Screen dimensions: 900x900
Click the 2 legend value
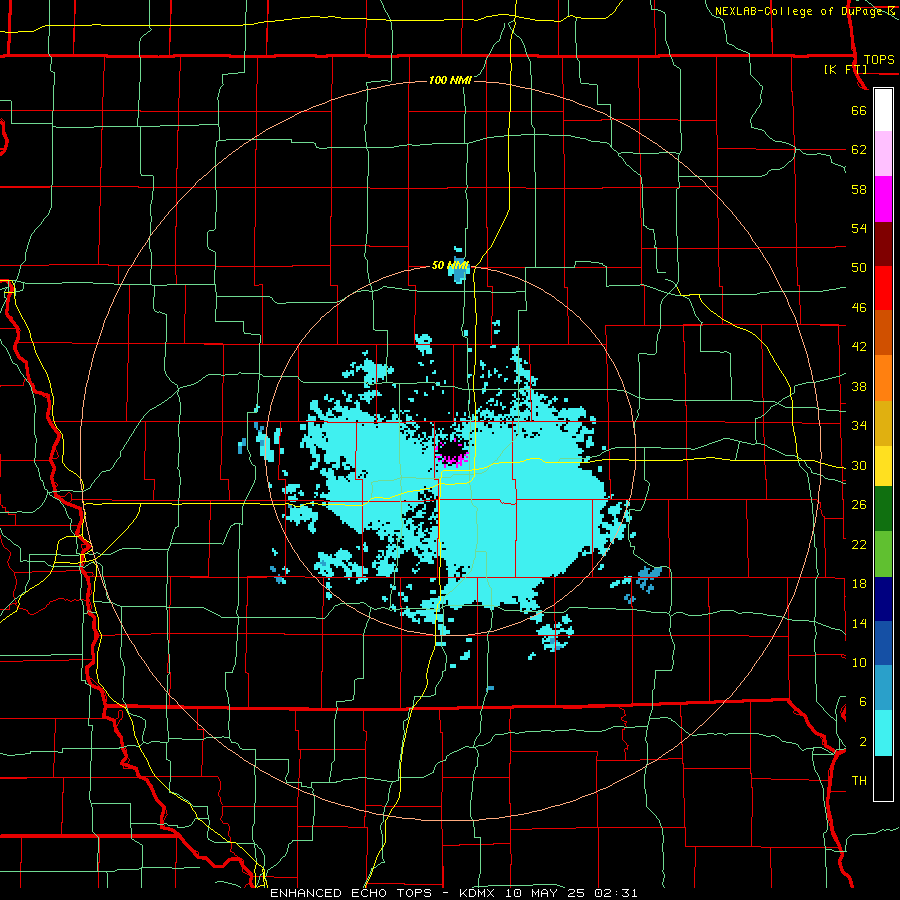click(863, 742)
